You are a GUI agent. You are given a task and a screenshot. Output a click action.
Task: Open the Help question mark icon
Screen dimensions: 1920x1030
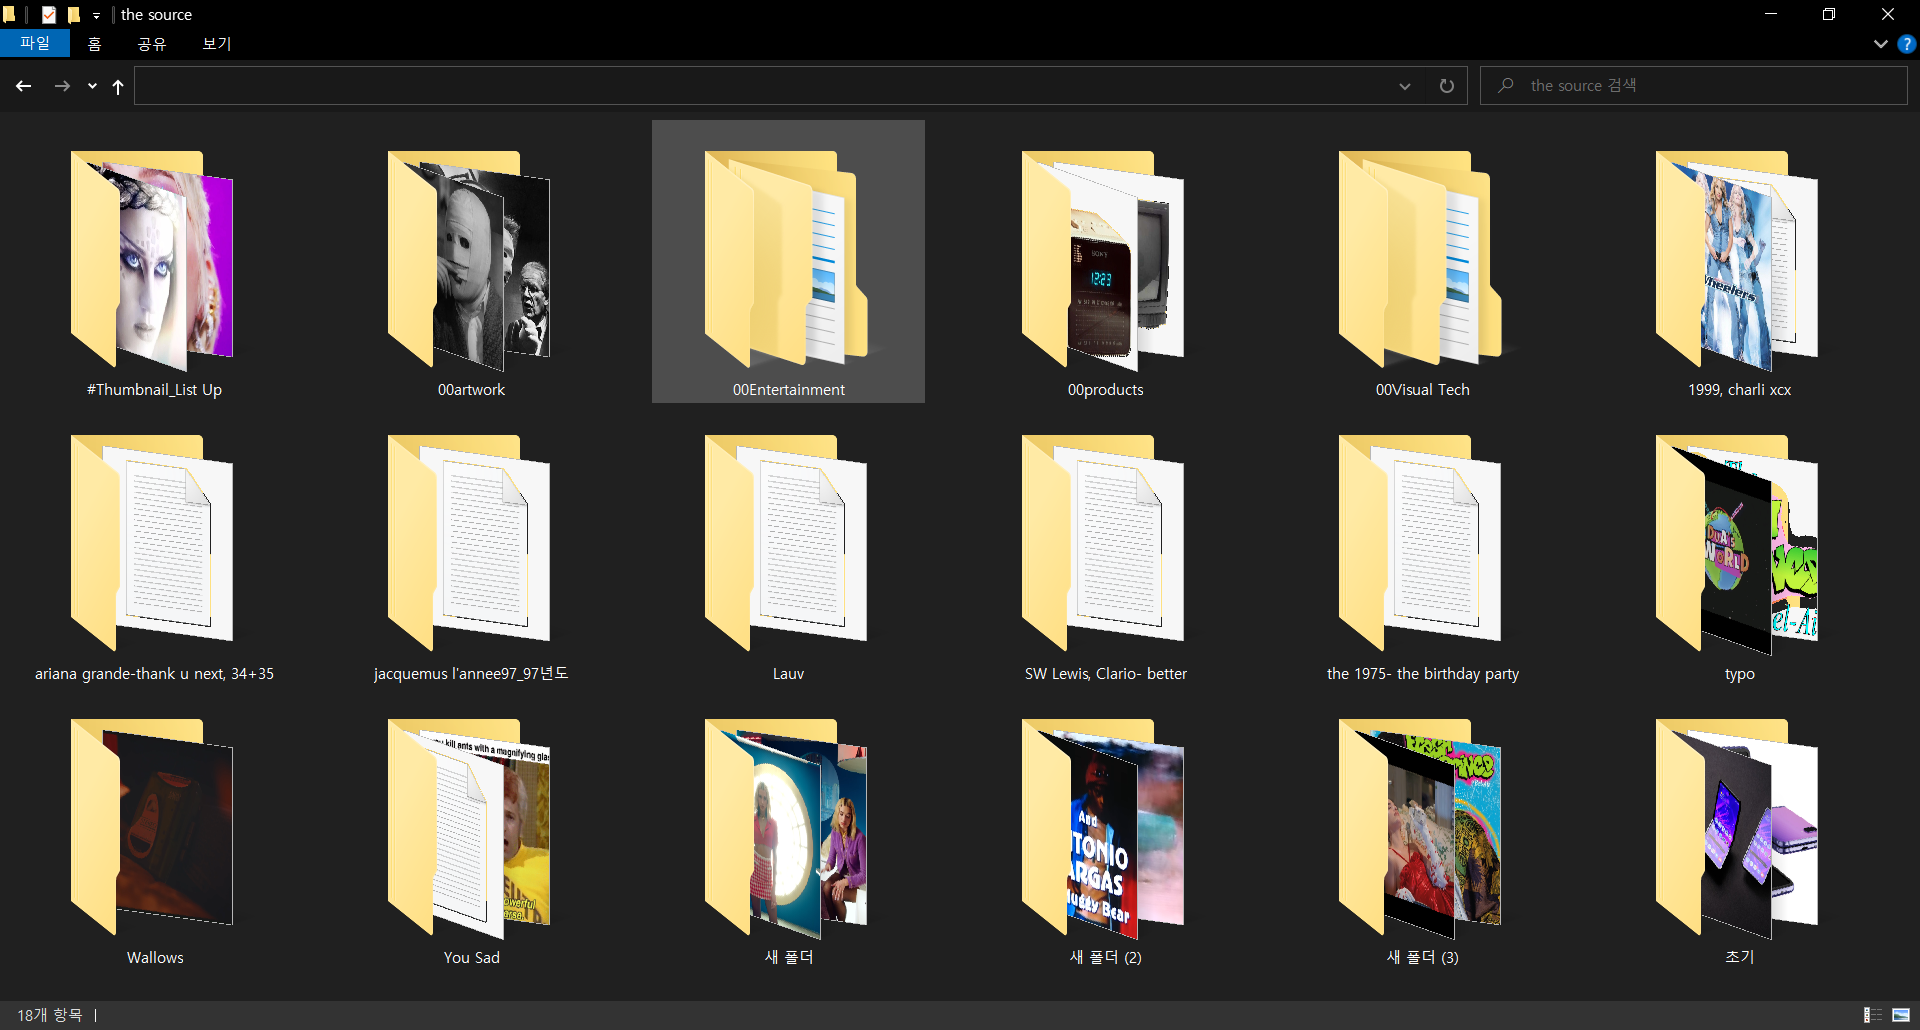1907,44
